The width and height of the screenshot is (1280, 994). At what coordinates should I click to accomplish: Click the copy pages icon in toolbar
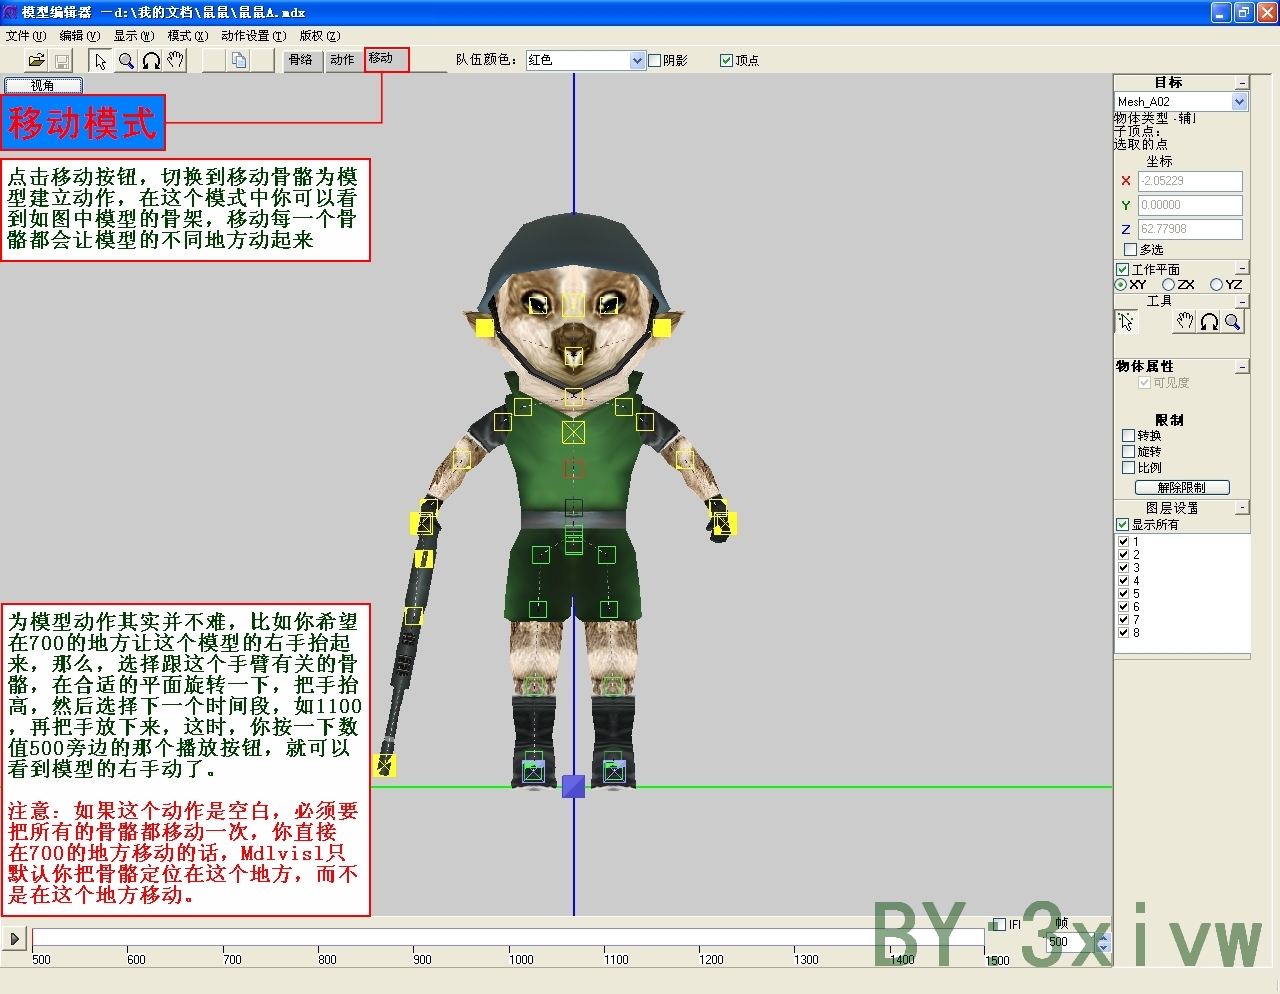click(x=238, y=60)
